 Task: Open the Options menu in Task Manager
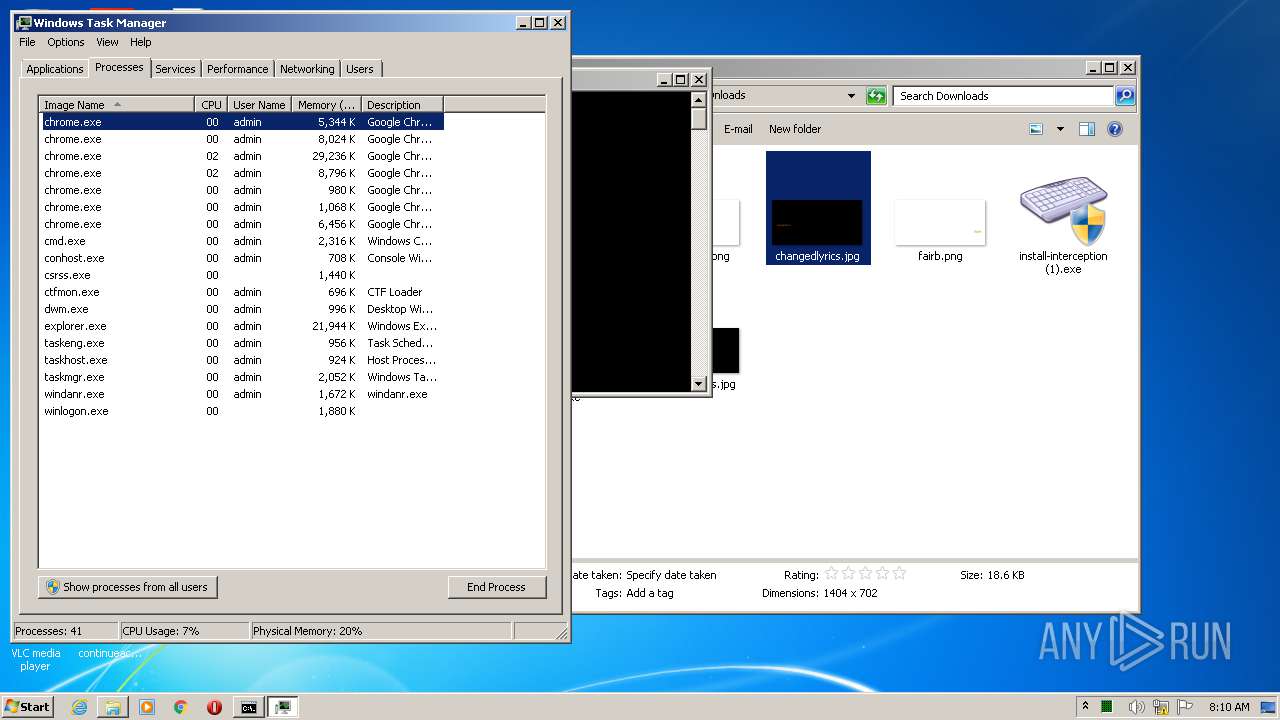(66, 42)
